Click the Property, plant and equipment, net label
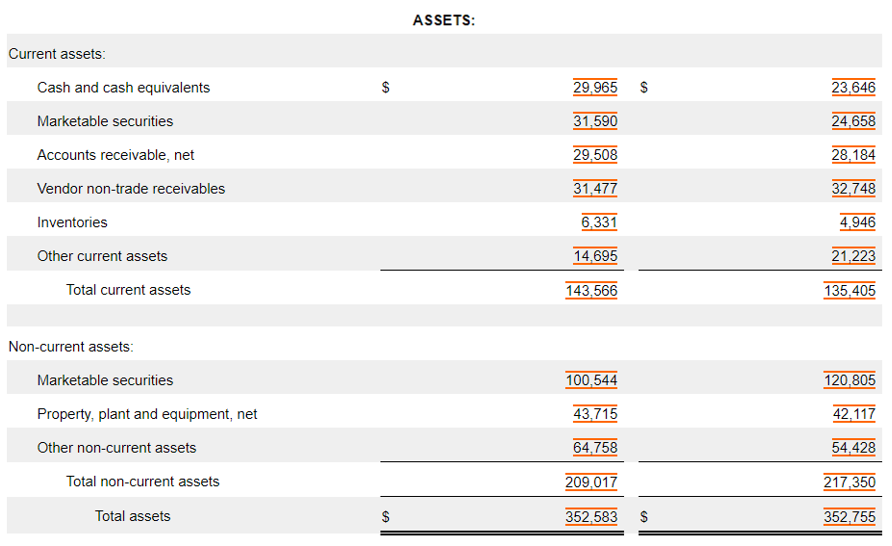 [x=147, y=414]
